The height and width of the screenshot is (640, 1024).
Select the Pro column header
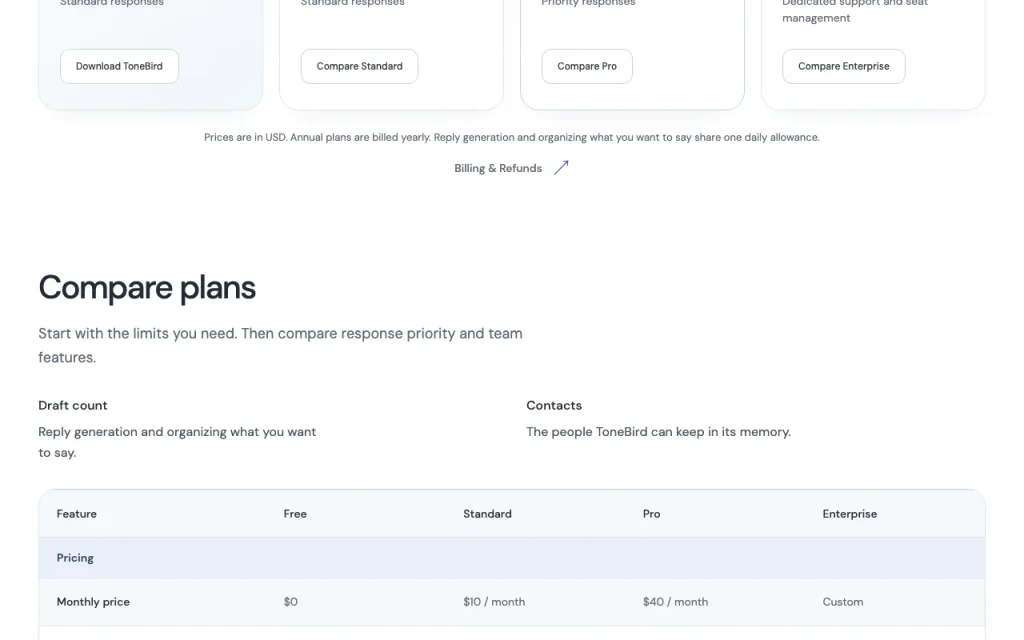651,514
